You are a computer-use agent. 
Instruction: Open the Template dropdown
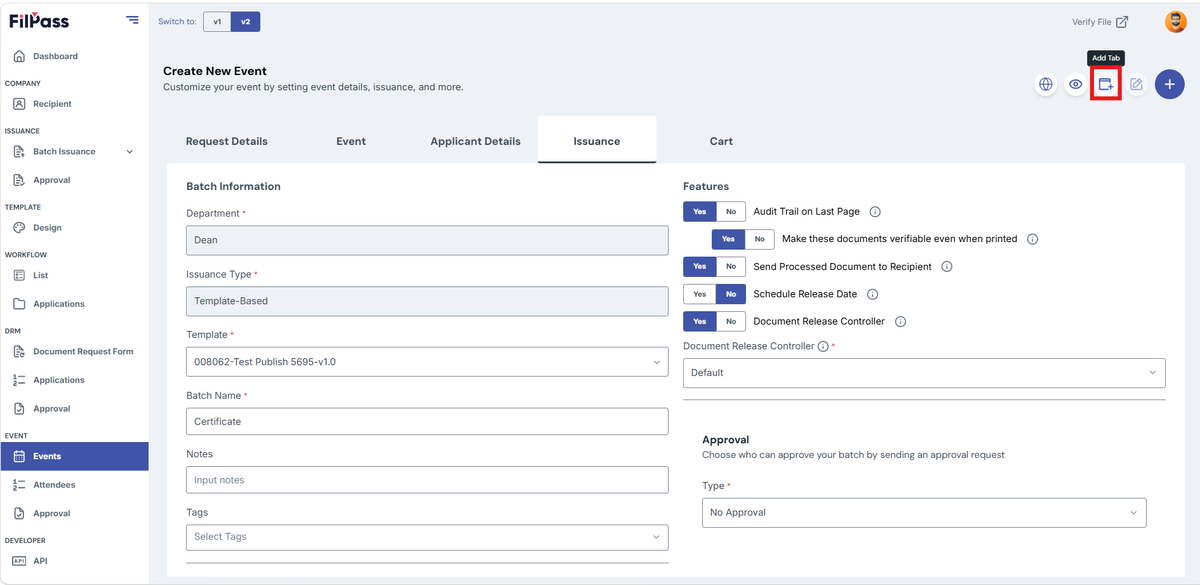(x=427, y=361)
